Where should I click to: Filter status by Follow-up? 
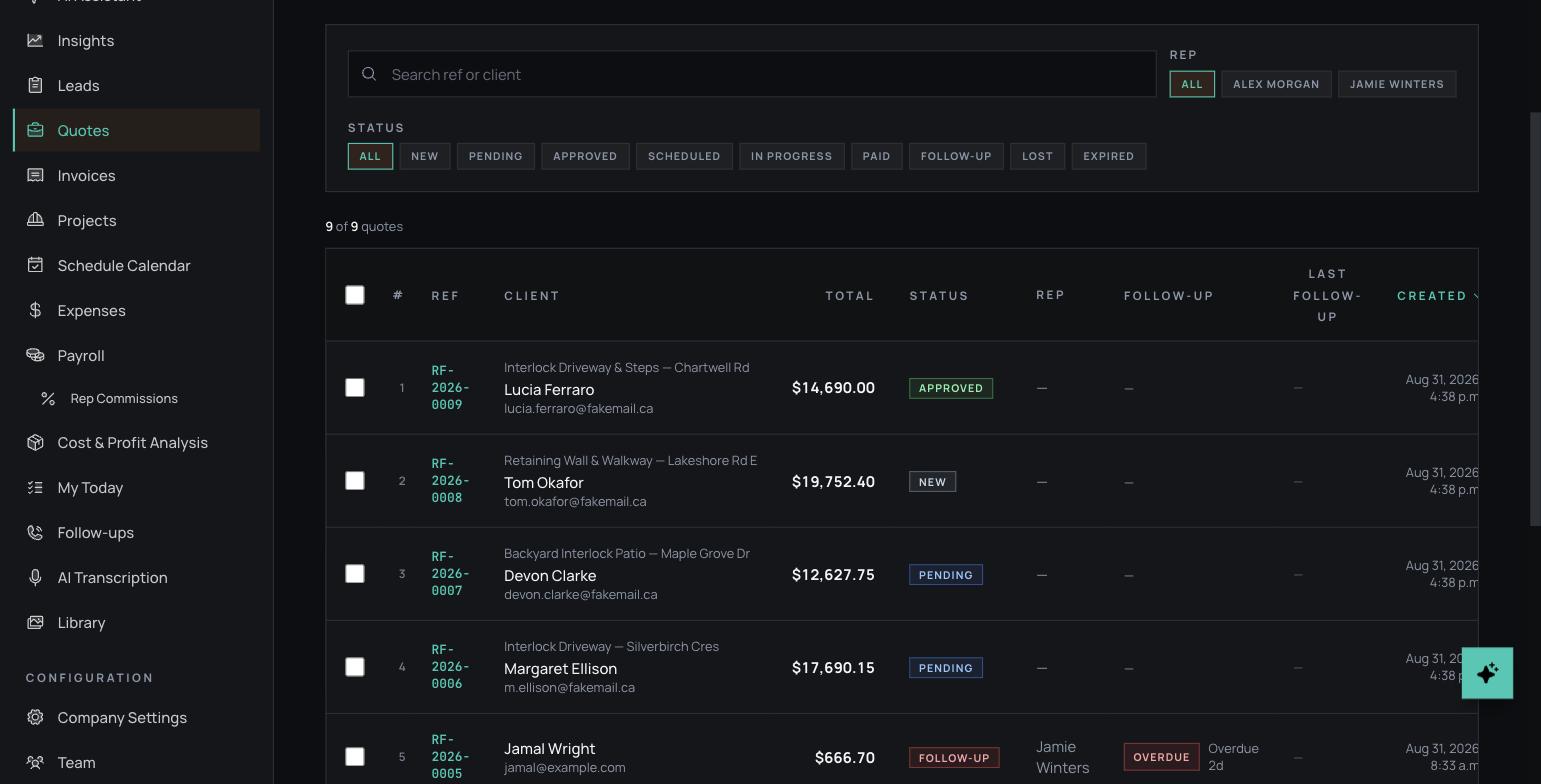tap(956, 156)
